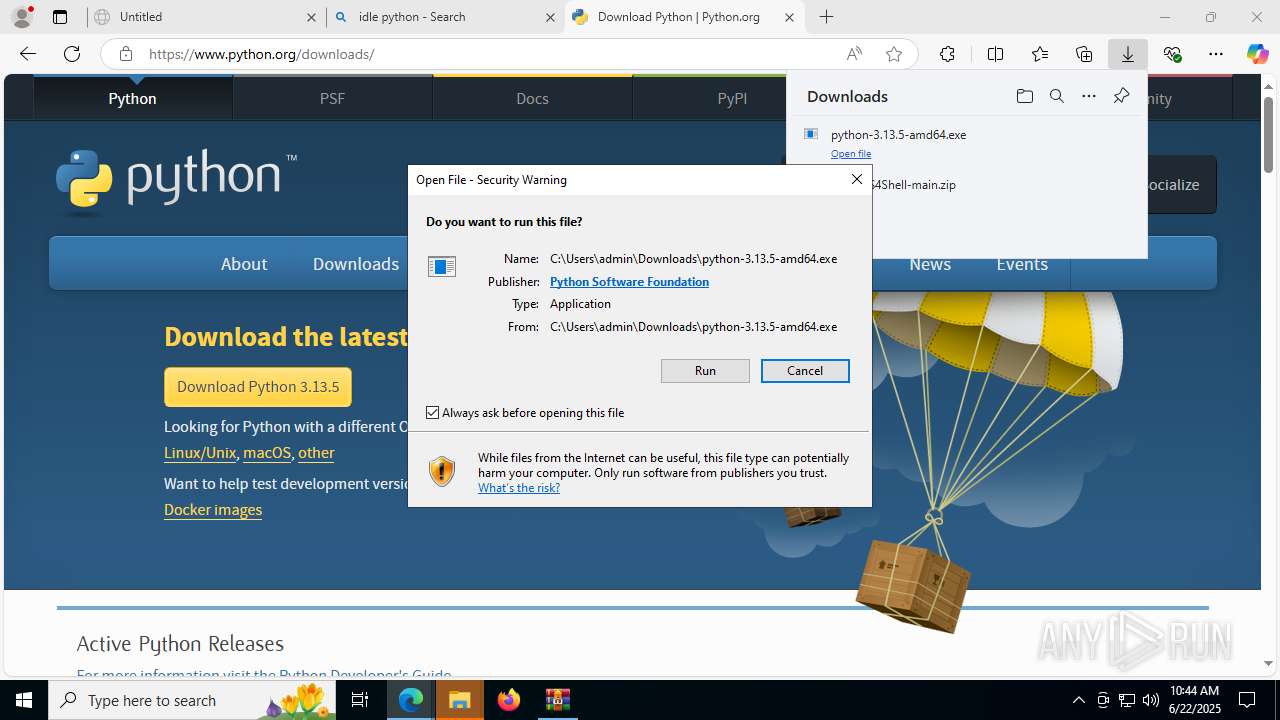This screenshot has width=1280, height=720.
Task: Activate the Read aloud icon
Action: click(x=854, y=54)
